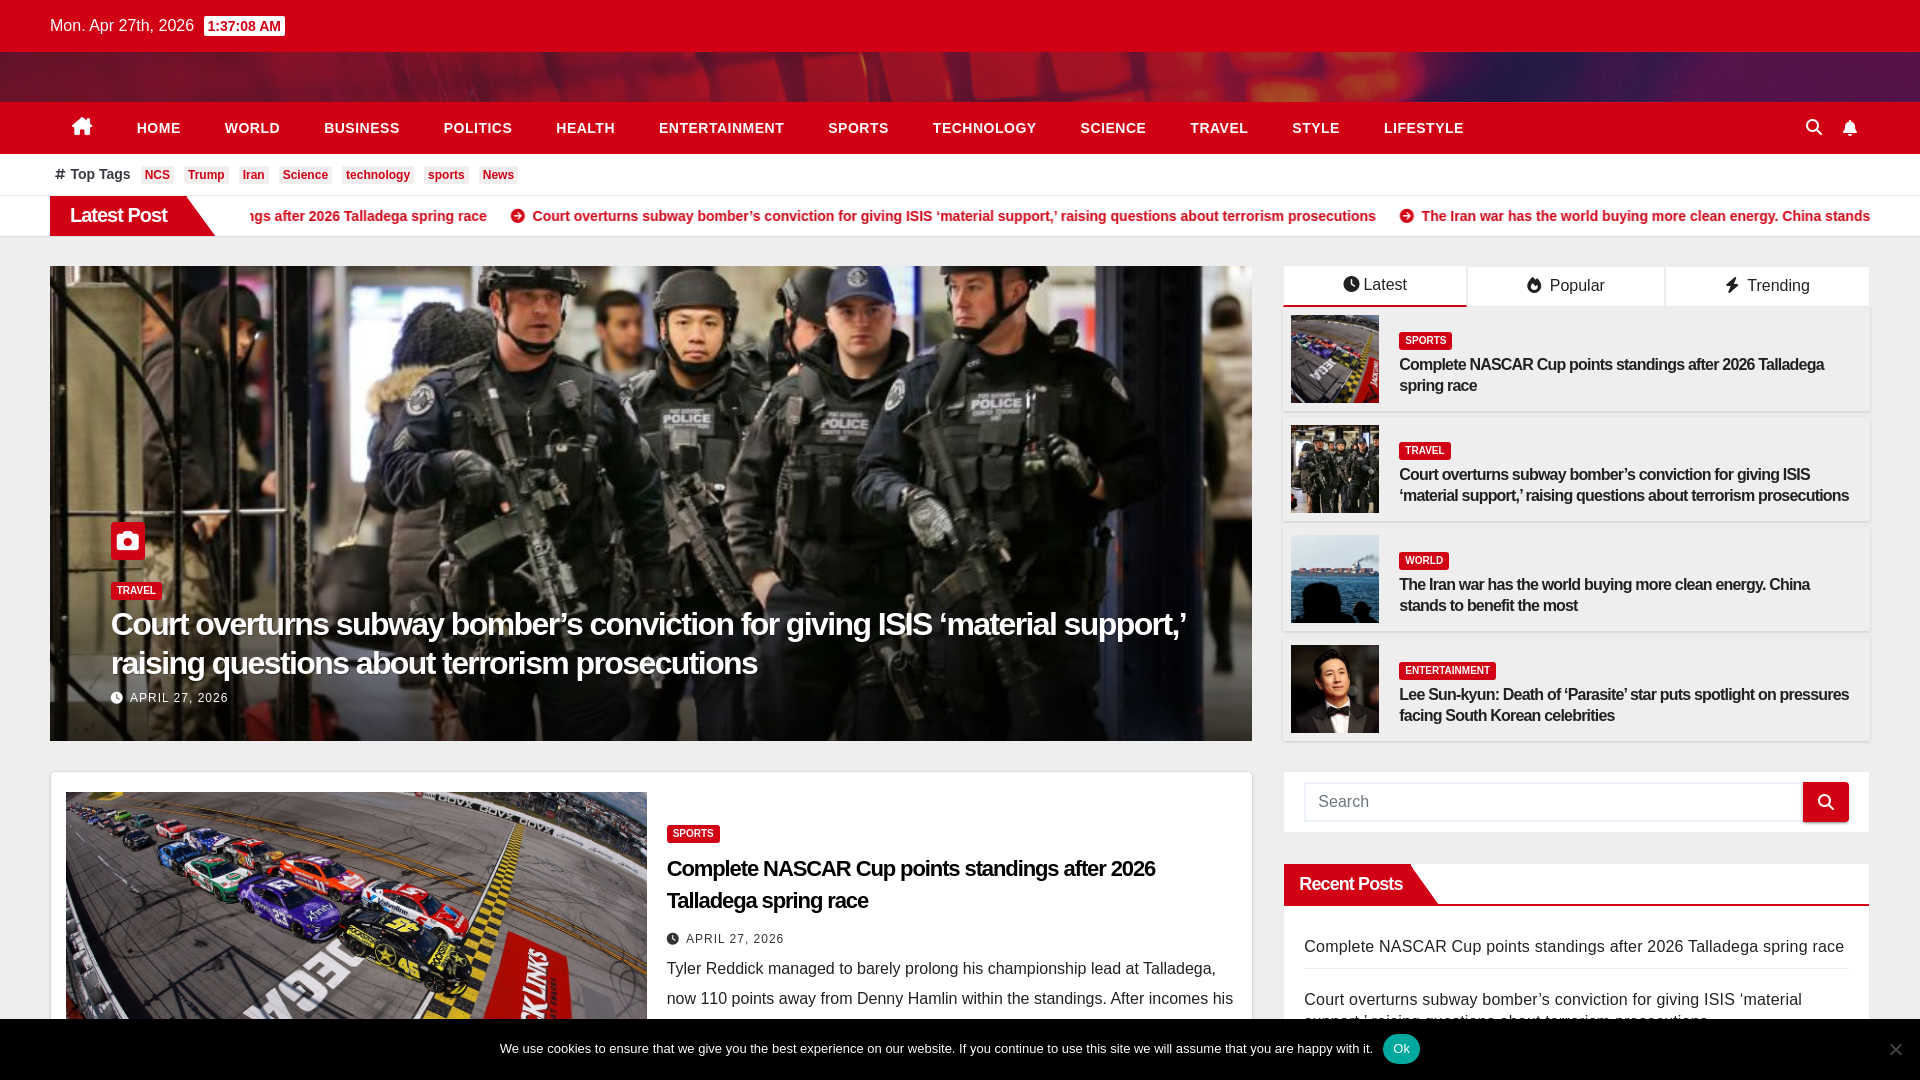Open sidebar NASCAR Cup points standings headline
This screenshot has height=1080, width=1920.
pyautogui.click(x=1611, y=375)
